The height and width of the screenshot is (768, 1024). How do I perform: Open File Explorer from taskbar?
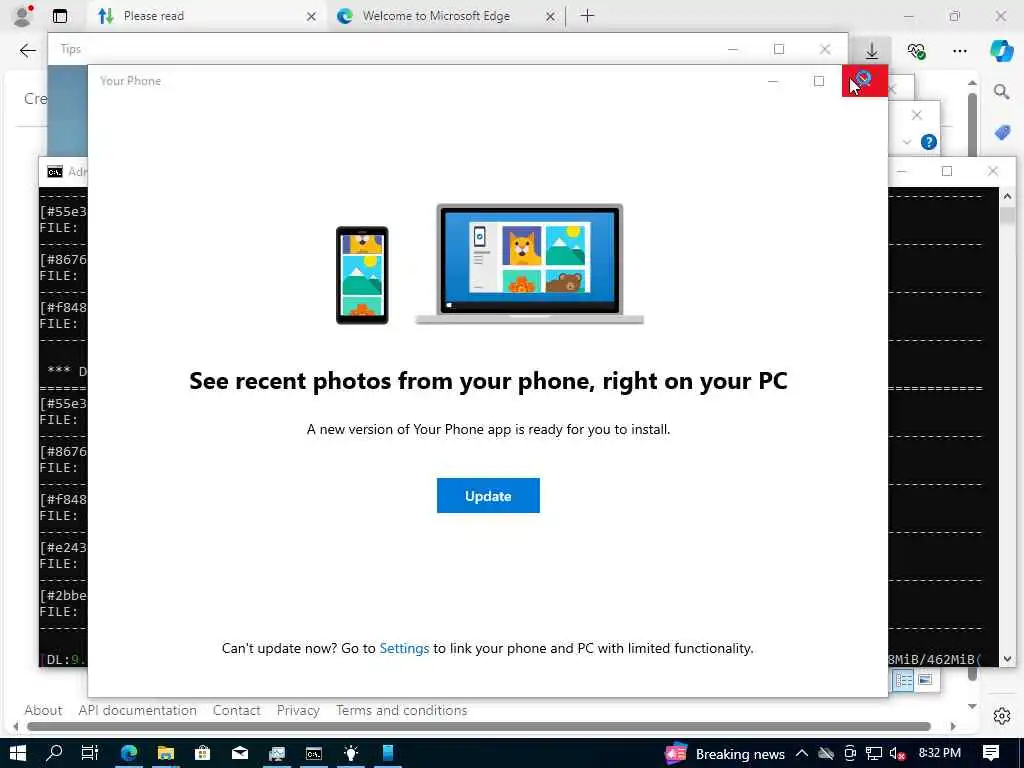coord(166,754)
